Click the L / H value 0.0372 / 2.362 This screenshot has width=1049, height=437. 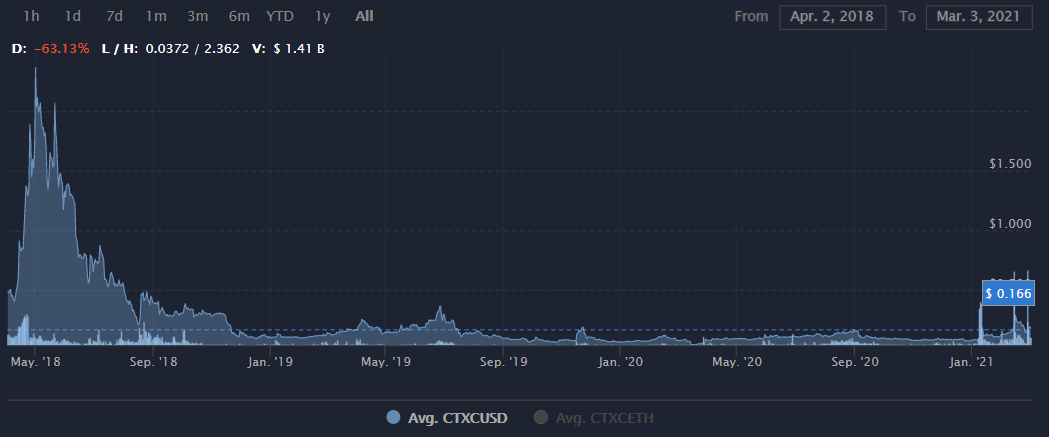click(x=193, y=49)
